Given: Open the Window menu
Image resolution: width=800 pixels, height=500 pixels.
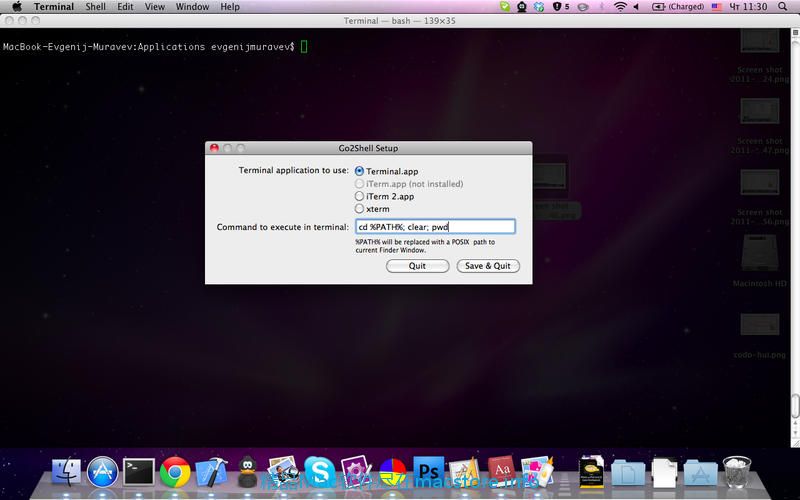Looking at the screenshot, I should pos(192,7).
